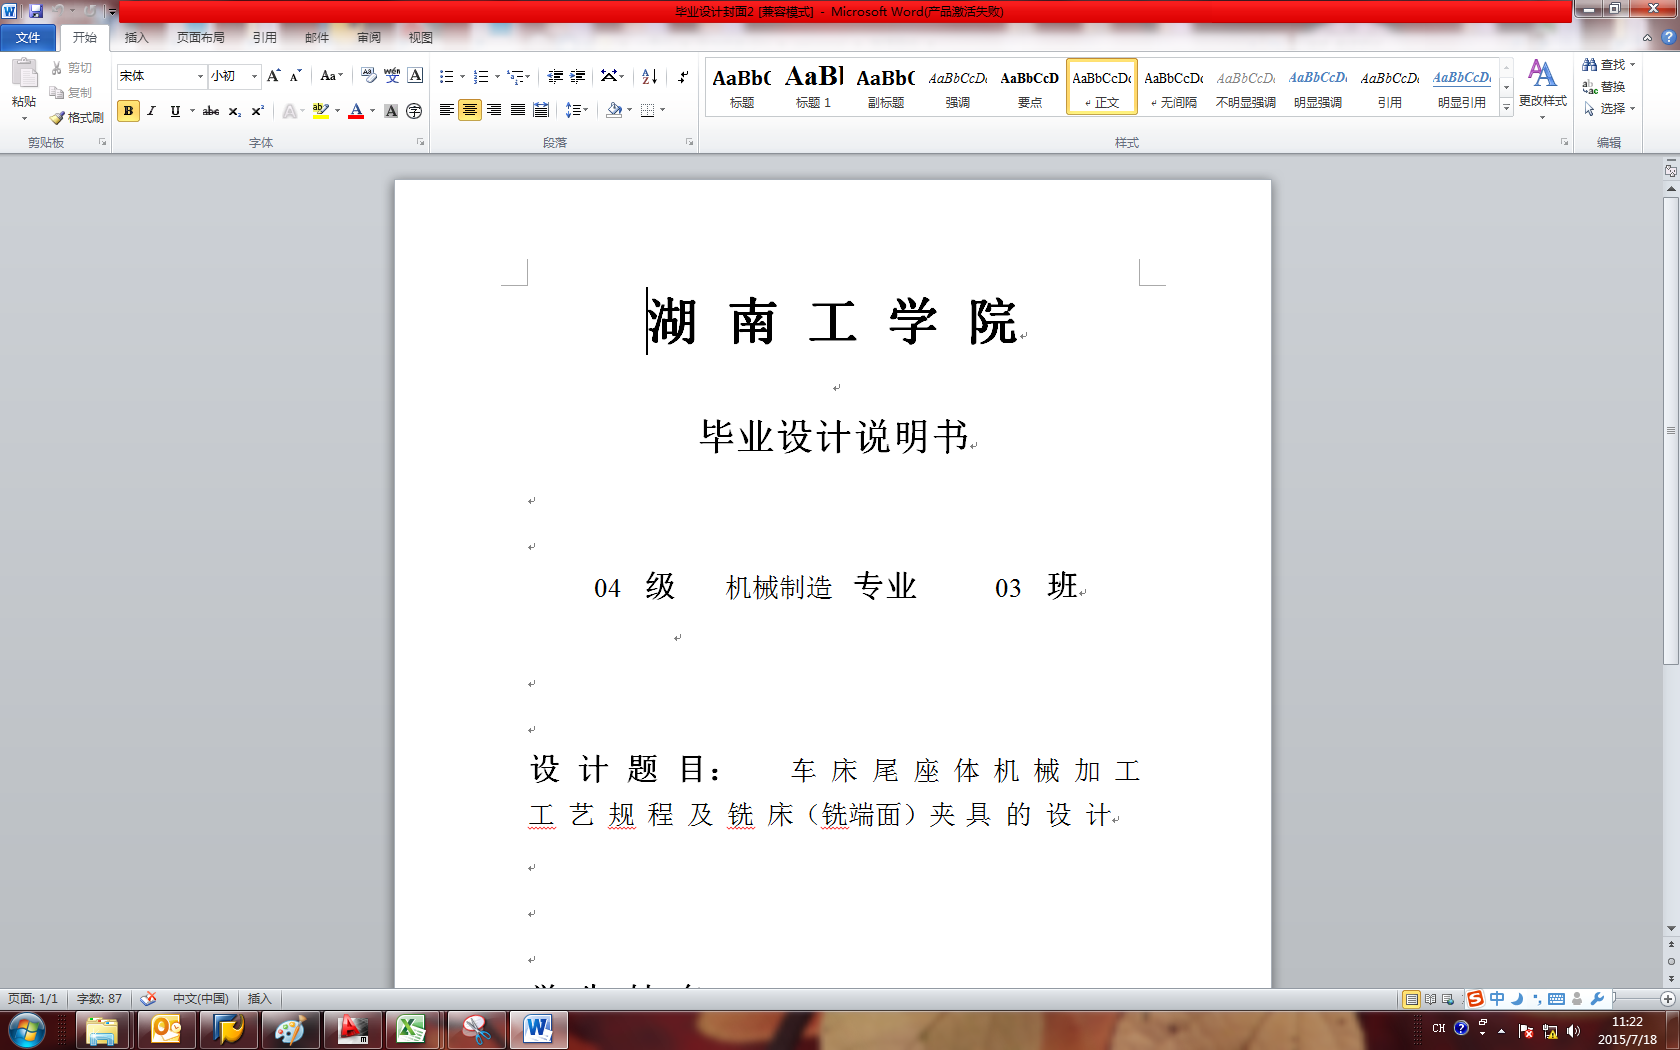The image size is (1680, 1050).
Task: Switch to the Review tab
Action: point(369,38)
